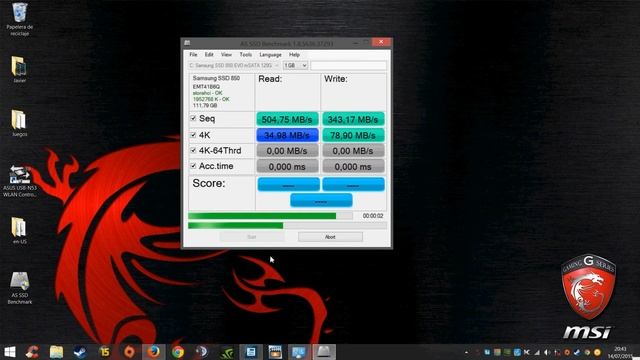
Task: Switch to Firefox on the taskbar
Action: coord(153,352)
